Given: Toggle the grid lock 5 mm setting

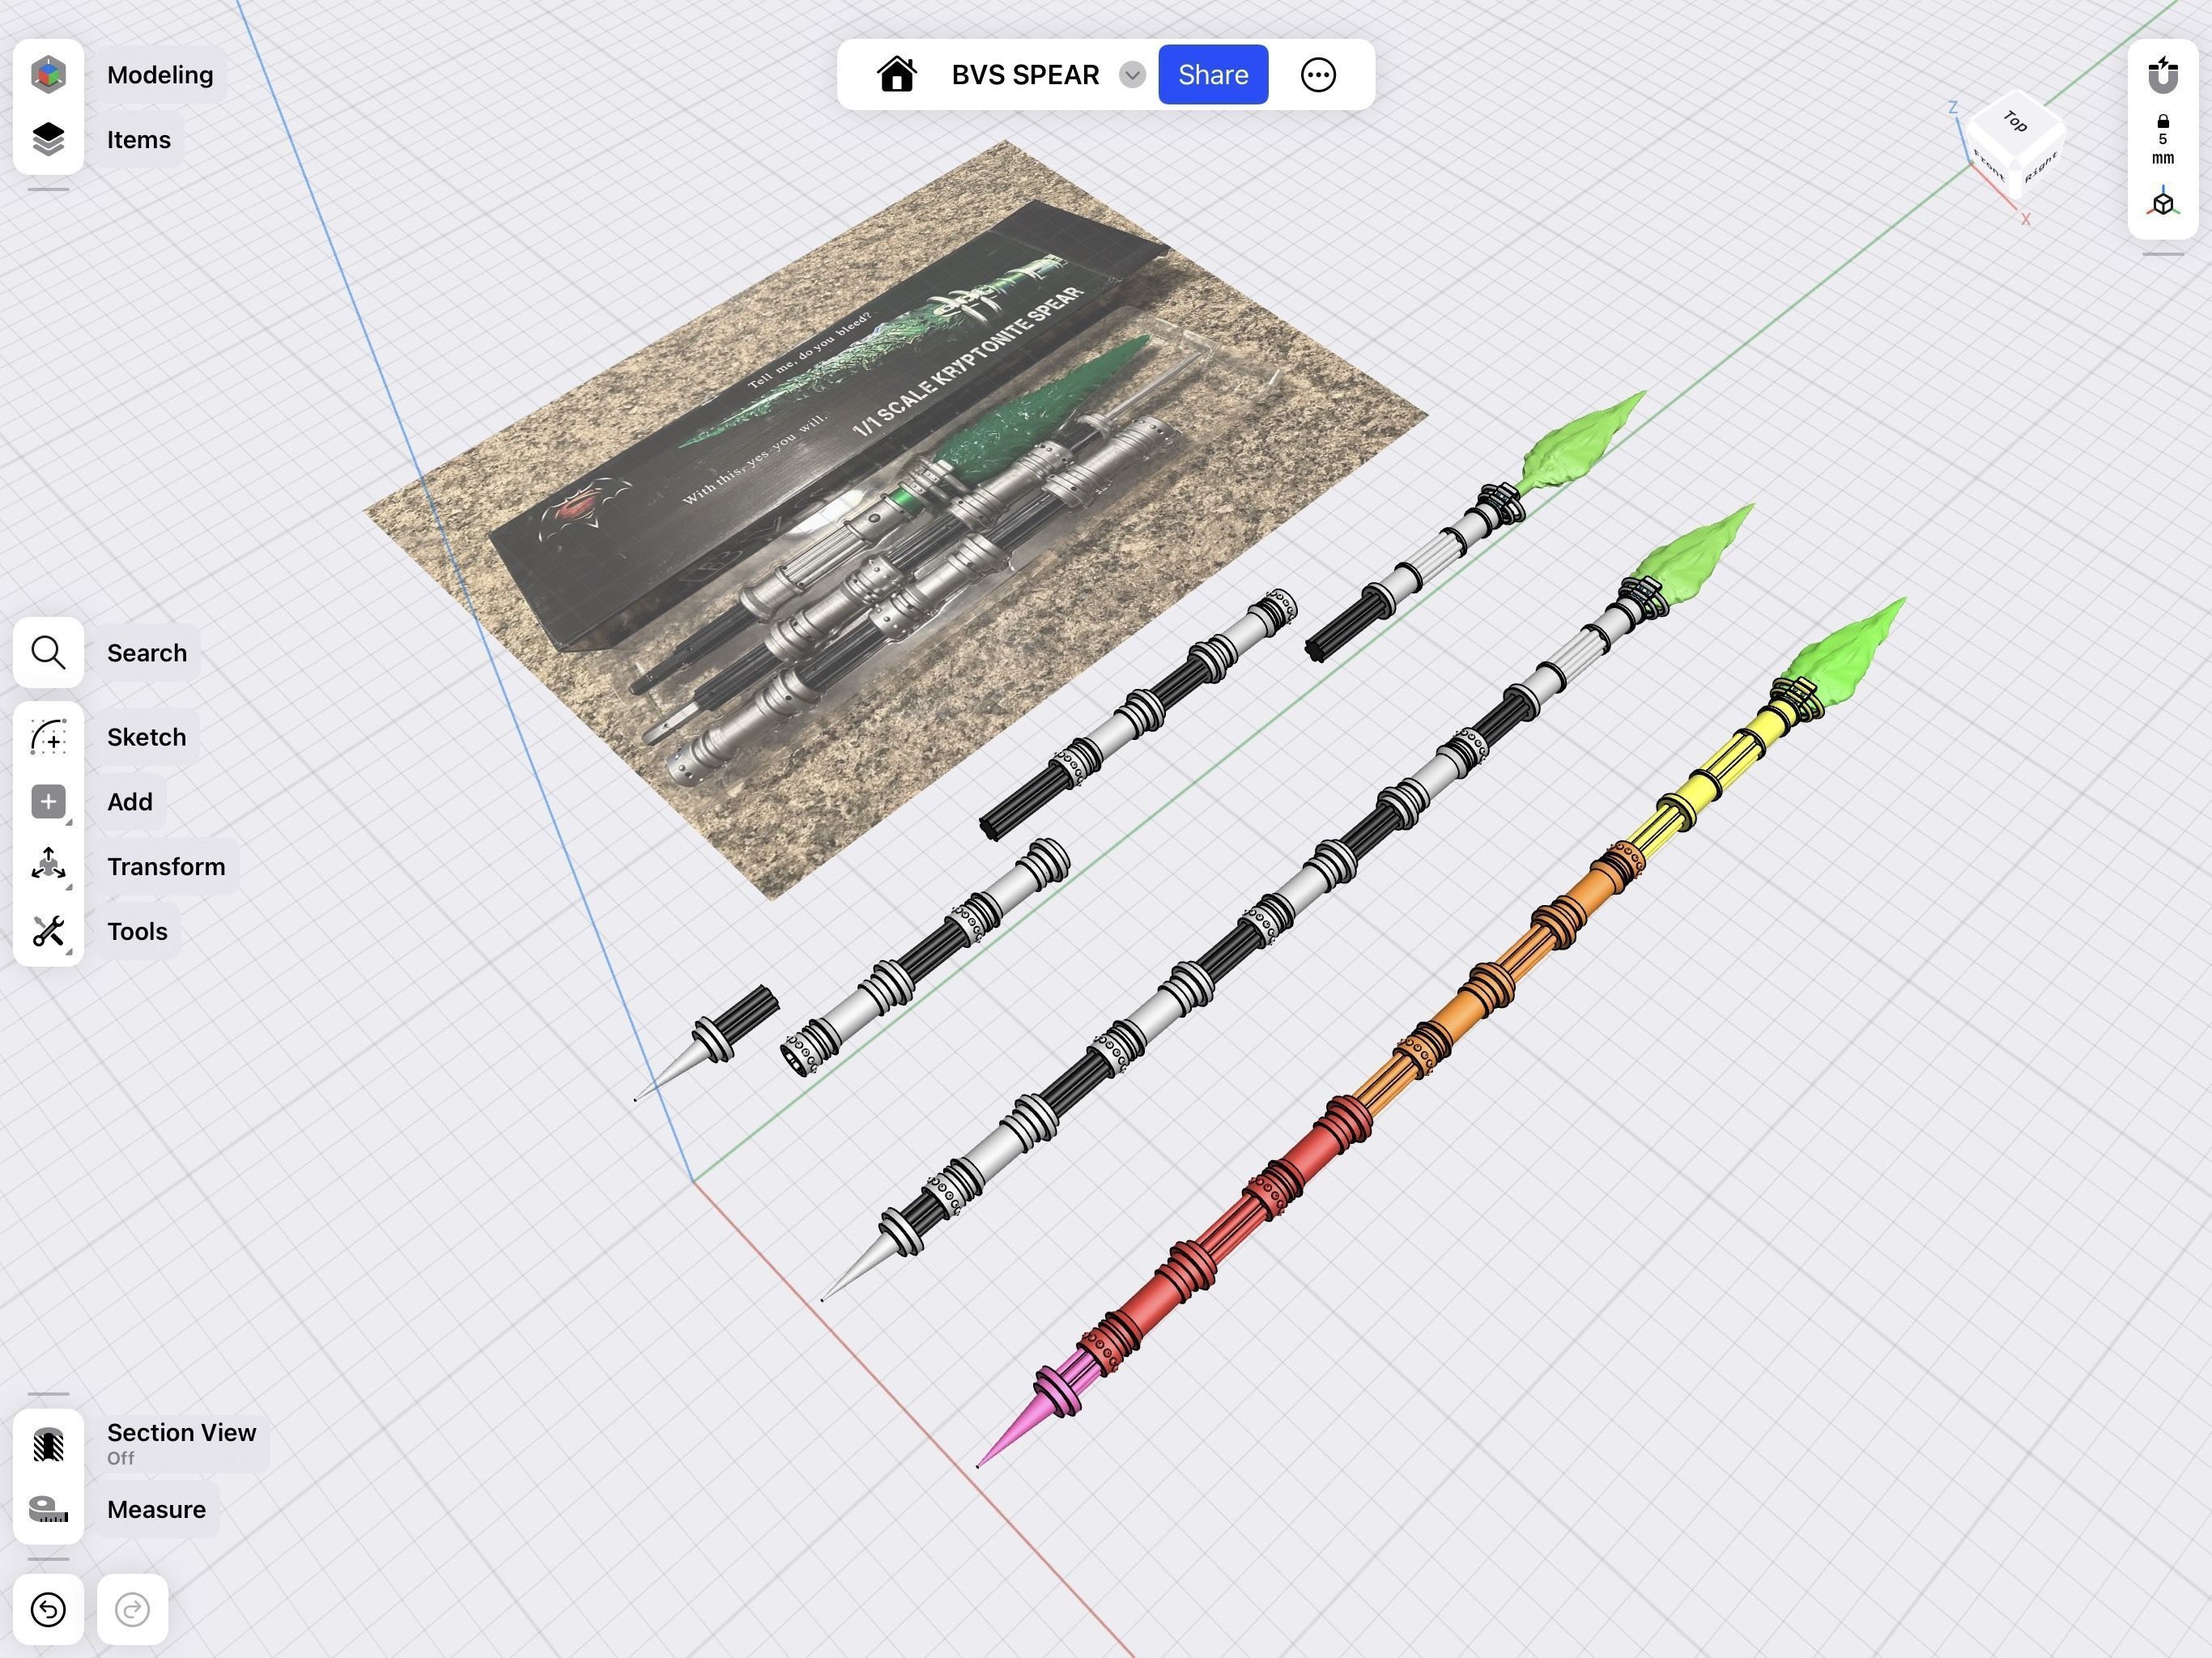Looking at the screenshot, I should [2162, 140].
